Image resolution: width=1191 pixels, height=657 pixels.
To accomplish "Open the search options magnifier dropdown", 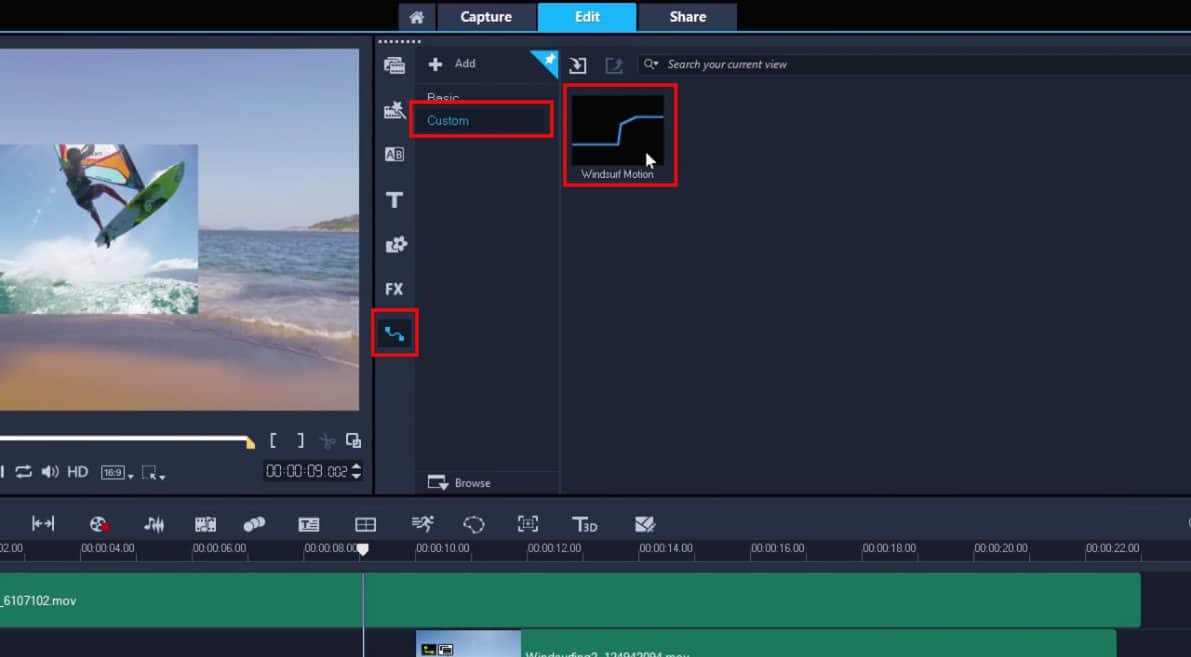I will tap(651, 65).
